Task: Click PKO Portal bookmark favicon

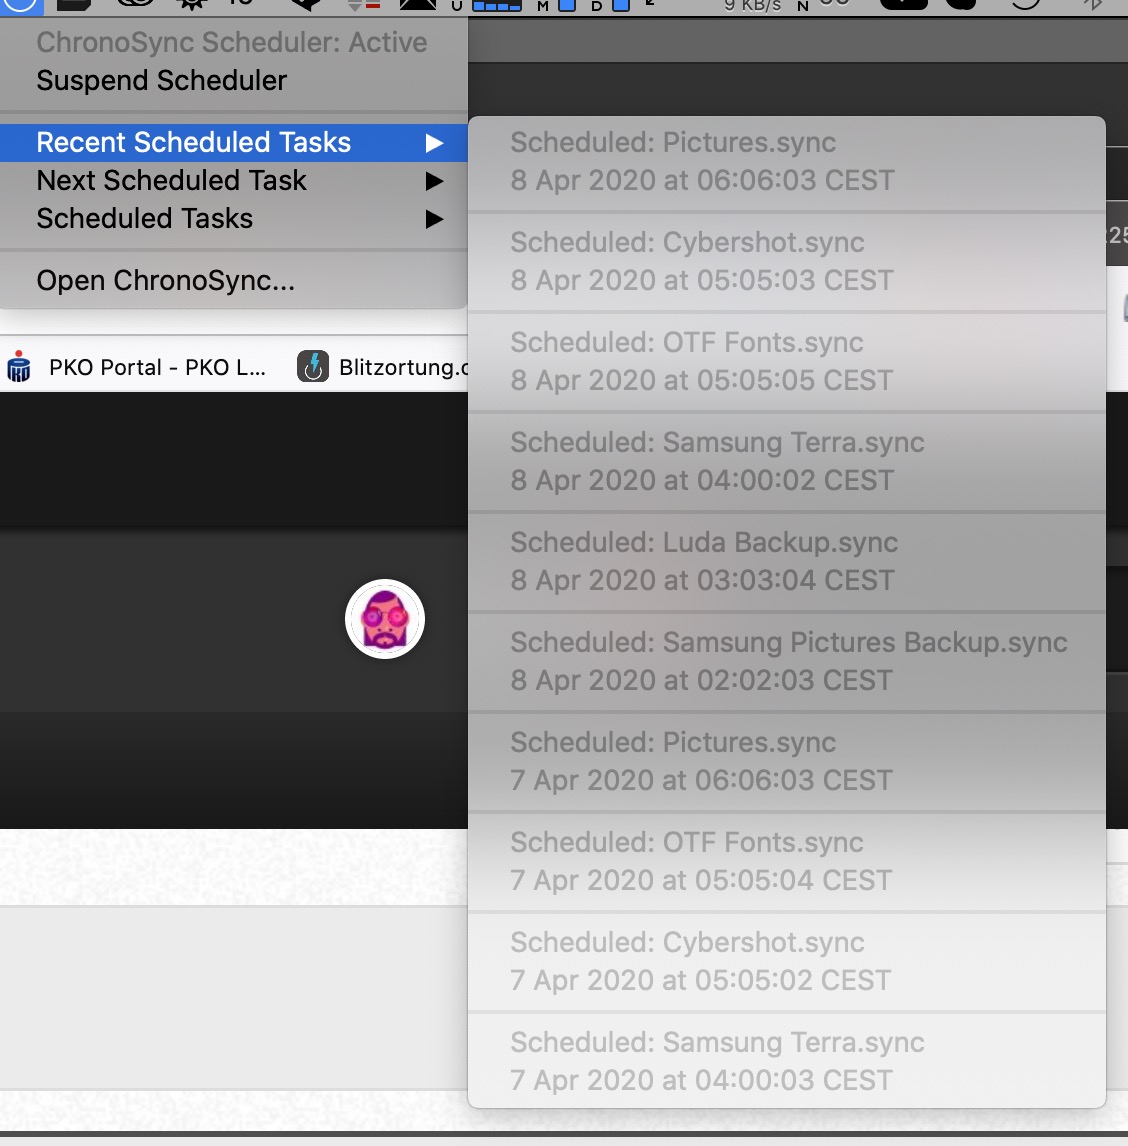Action: click(19, 367)
